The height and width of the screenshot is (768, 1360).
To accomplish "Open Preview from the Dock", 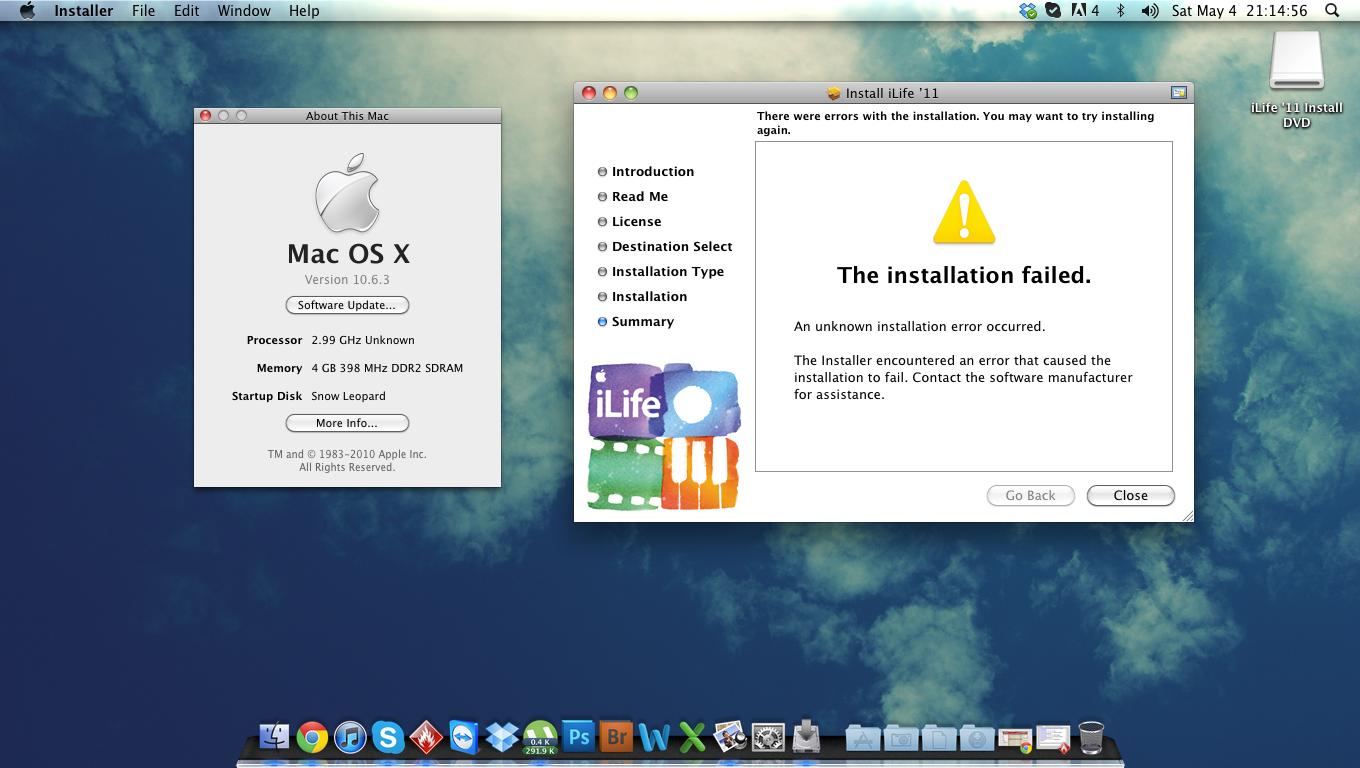I will tap(730, 737).
